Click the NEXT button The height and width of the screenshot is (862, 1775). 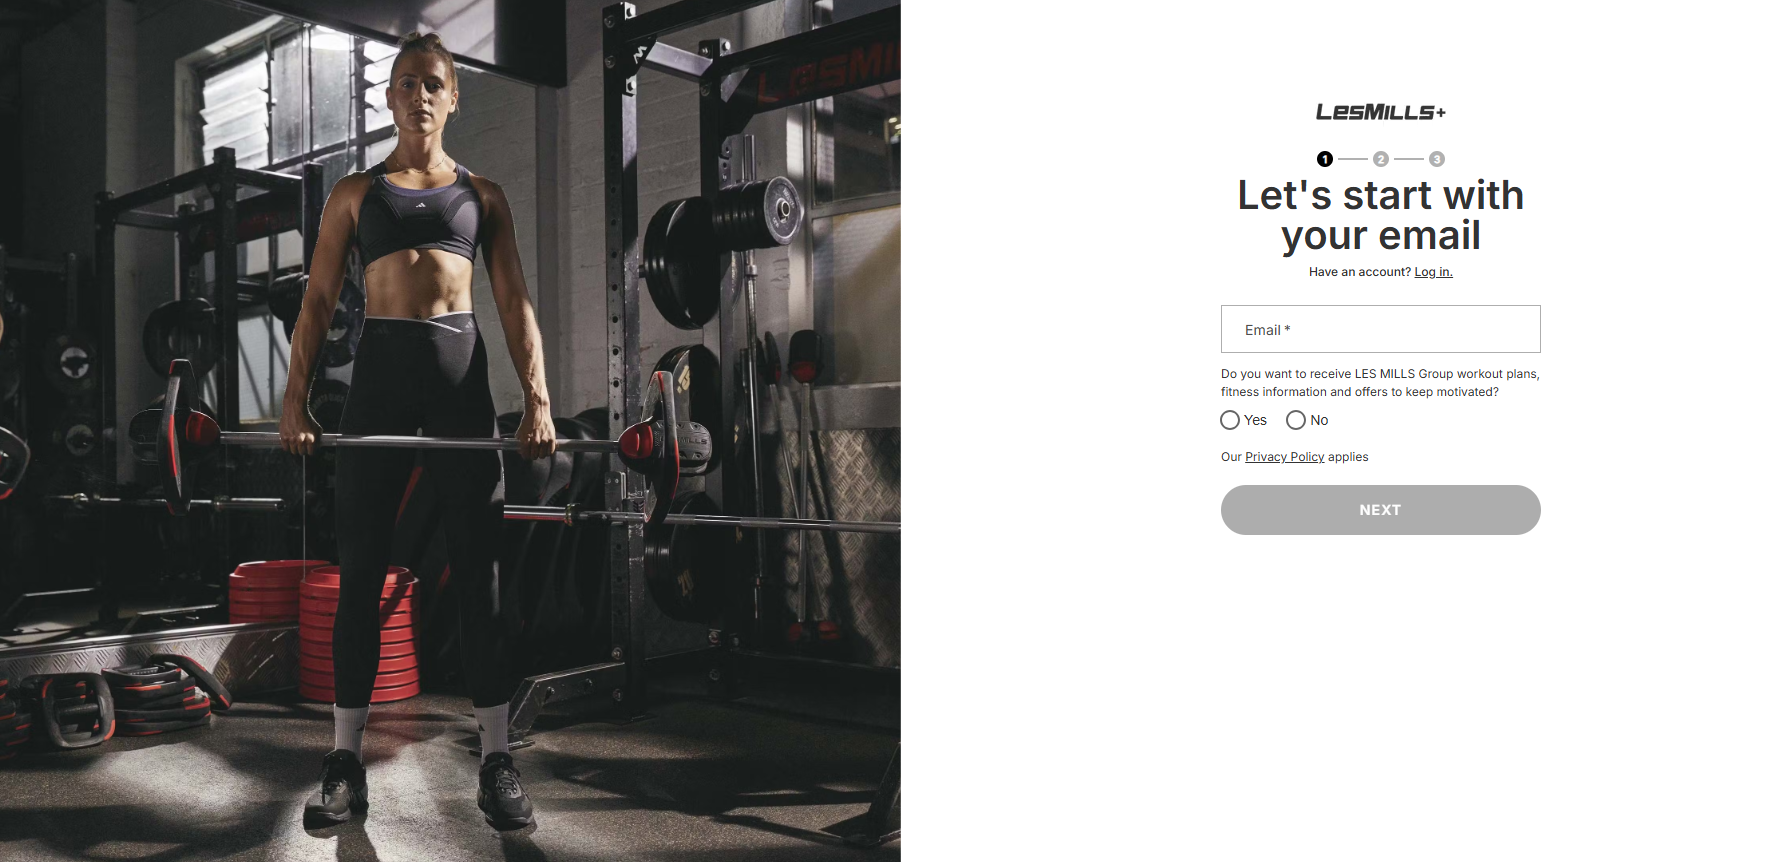point(1380,510)
